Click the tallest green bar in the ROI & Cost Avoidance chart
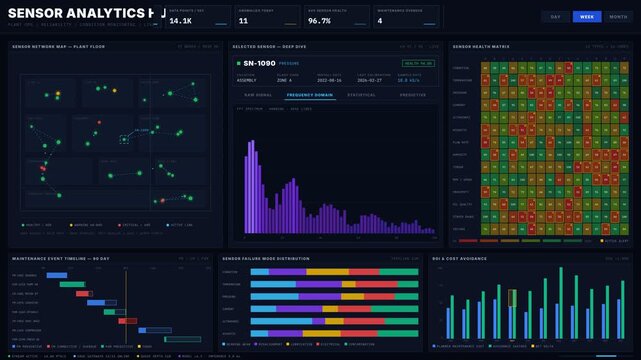 tap(561, 303)
